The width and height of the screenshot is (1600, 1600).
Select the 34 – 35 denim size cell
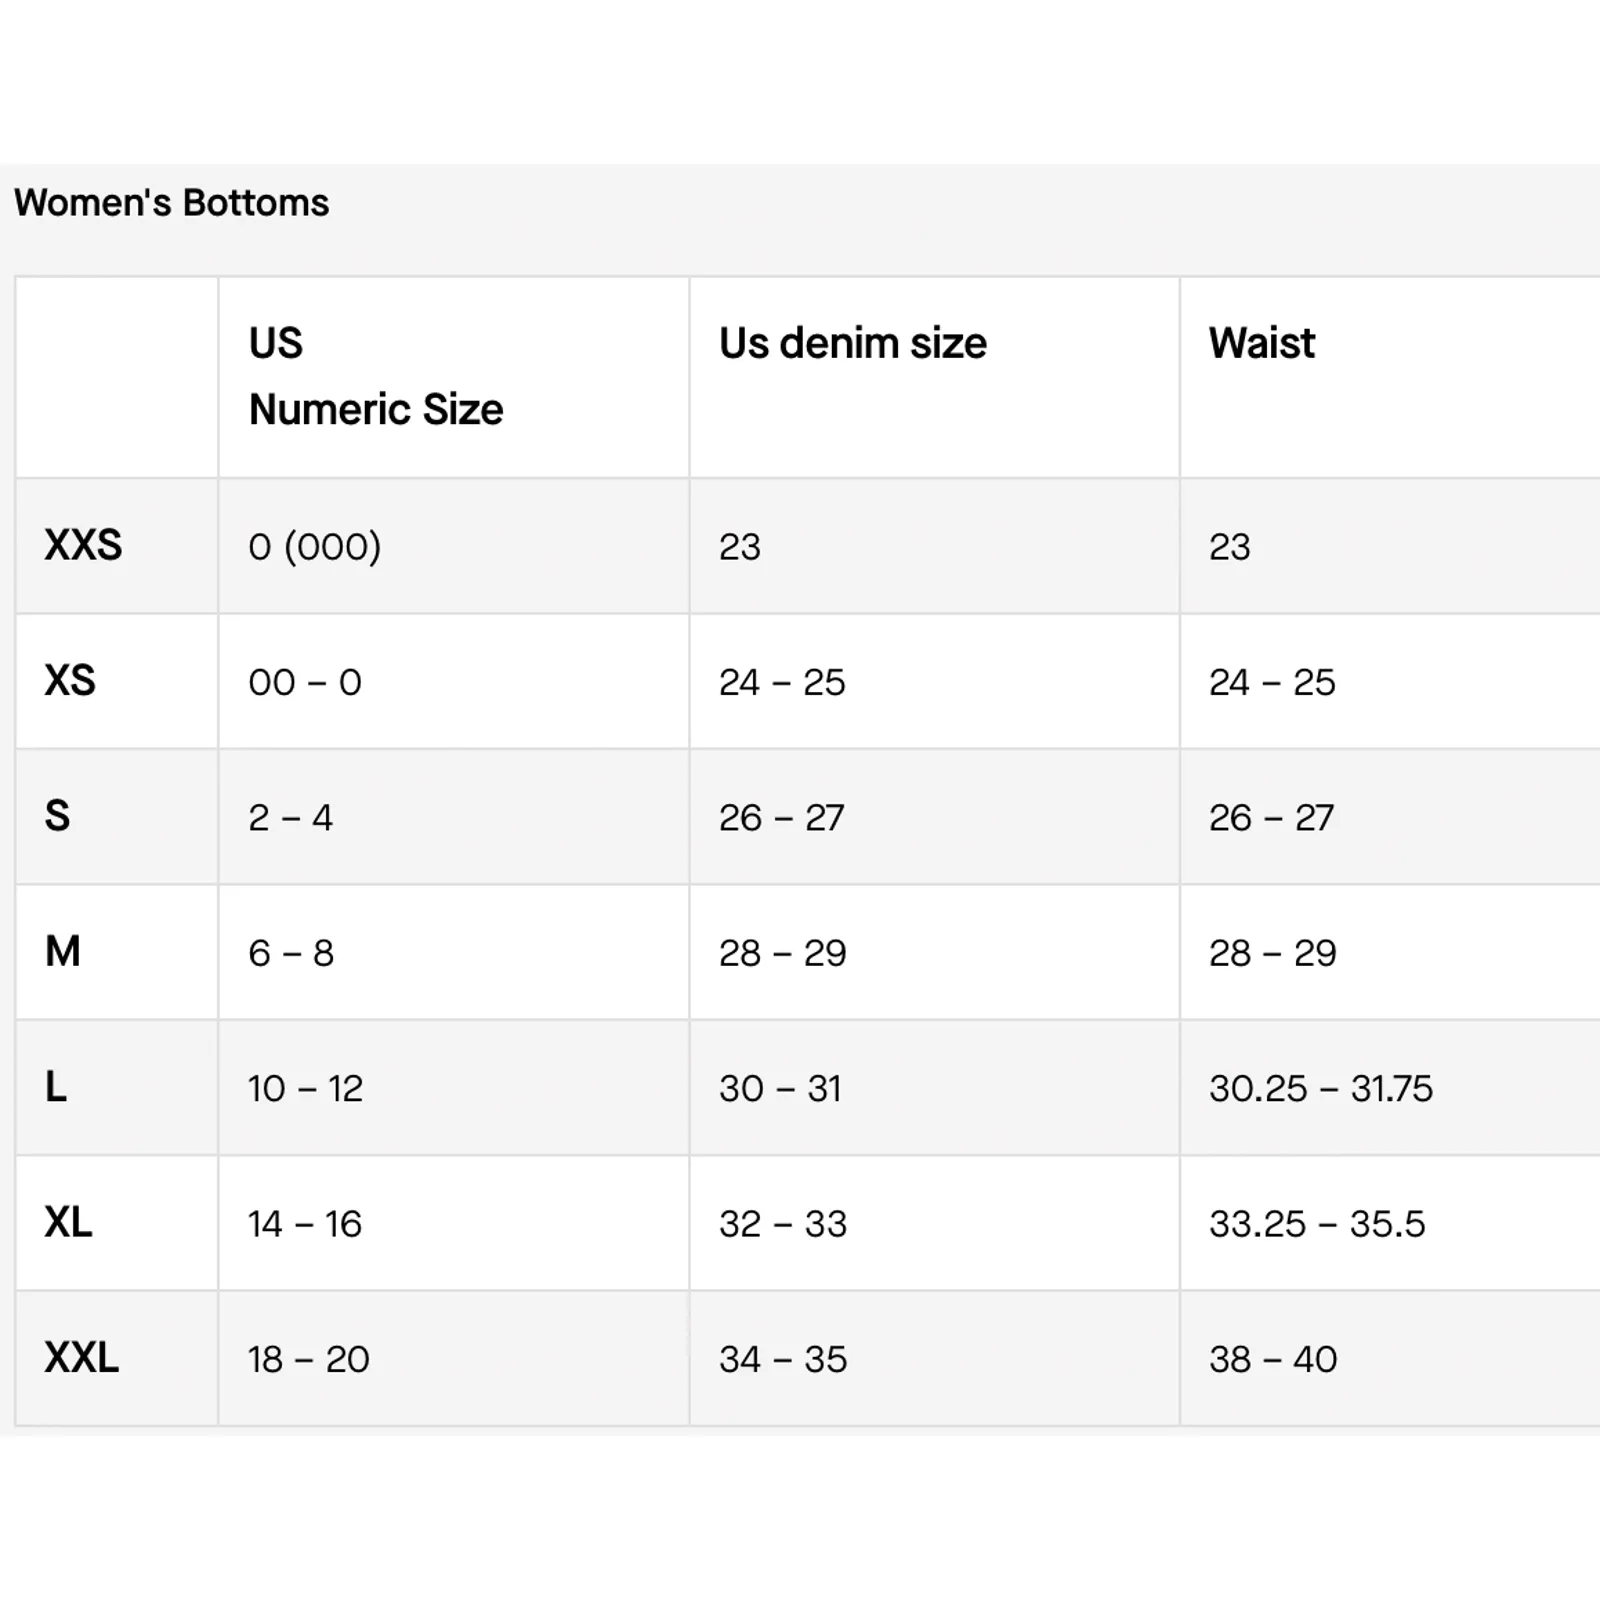tap(783, 1359)
